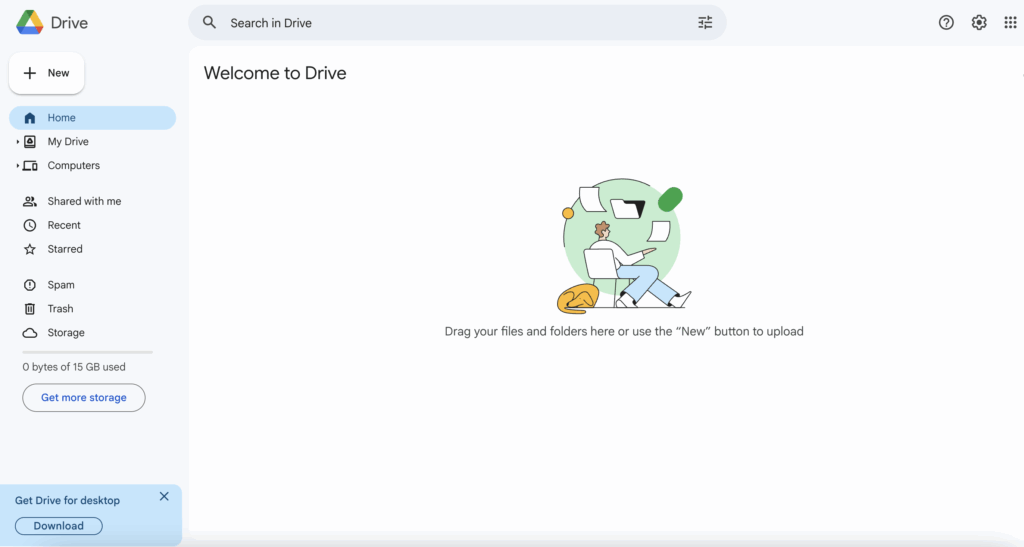Screen dimensions: 1024x547
Task: Click the Storage cloud icon
Action: [30, 333]
